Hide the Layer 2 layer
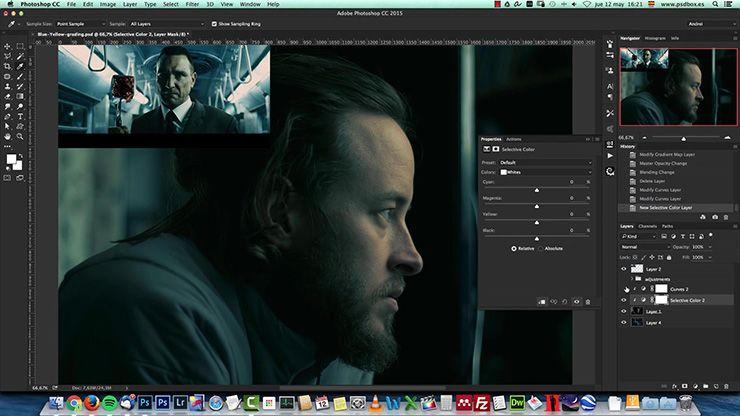Screen dimensions: 740x416 coord(624,269)
